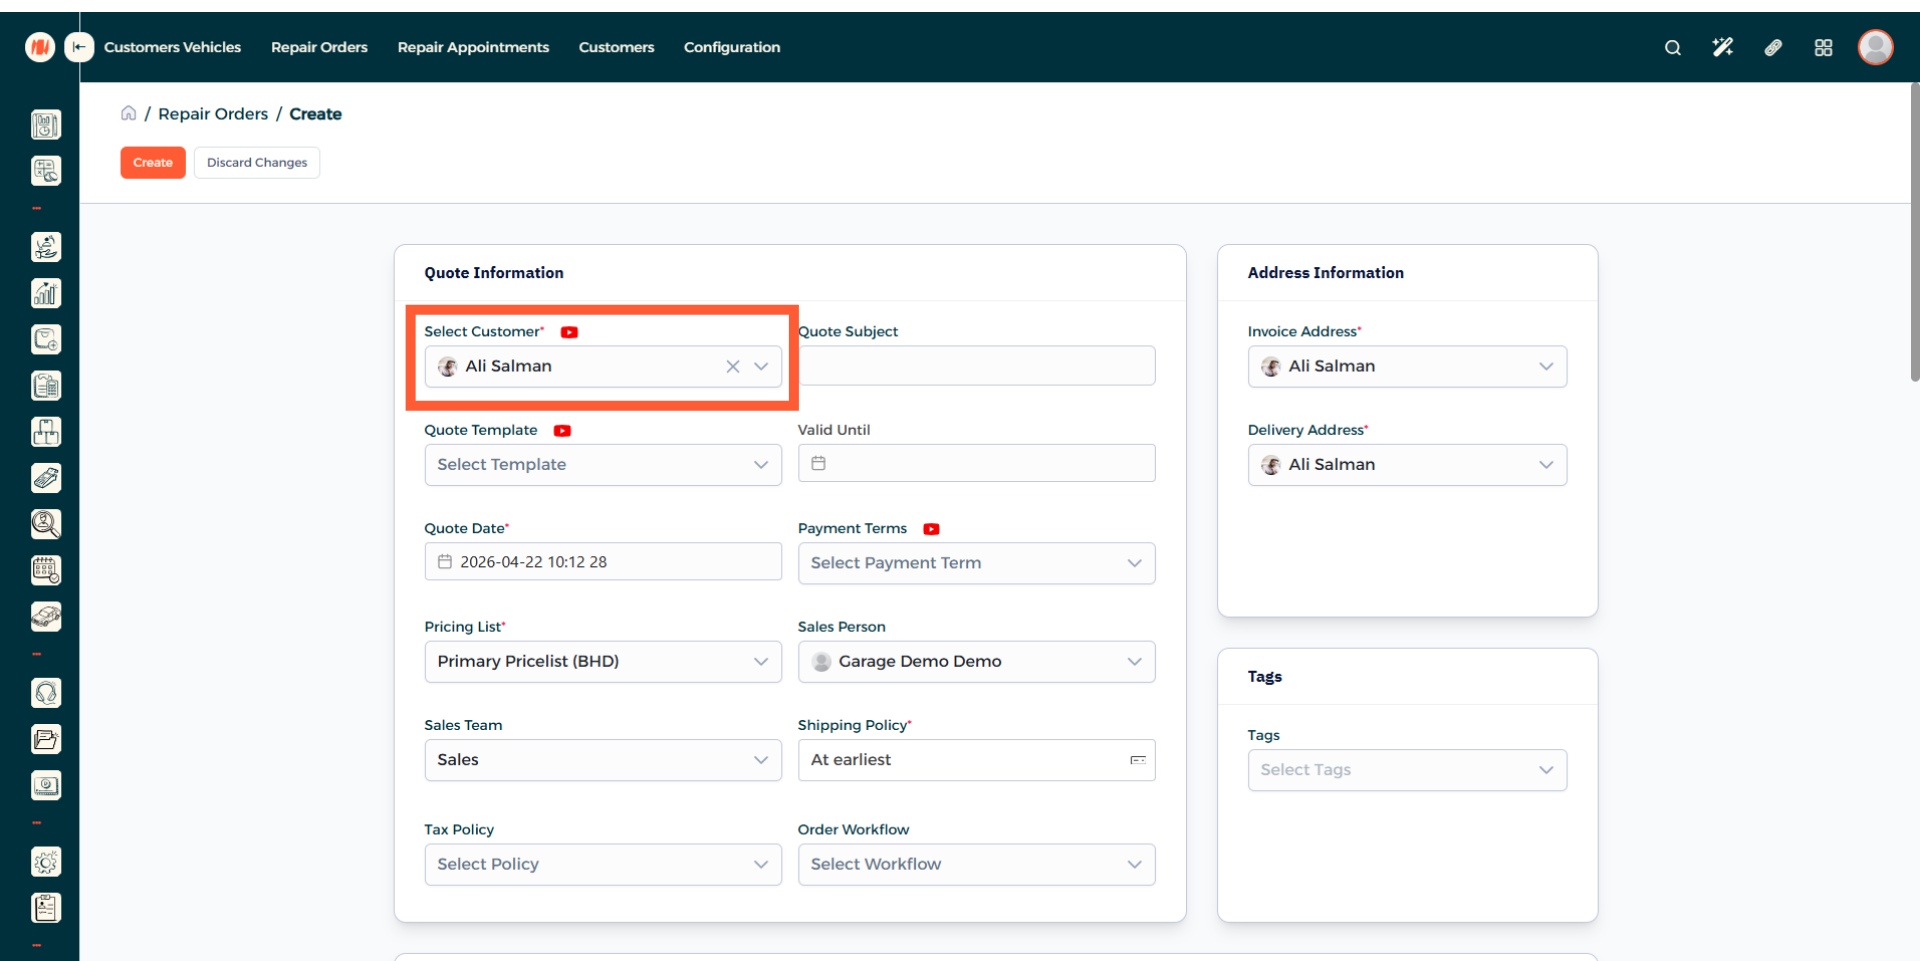This screenshot has height=961, width=1920.
Task: Click the orange Create button
Action: point(153,162)
